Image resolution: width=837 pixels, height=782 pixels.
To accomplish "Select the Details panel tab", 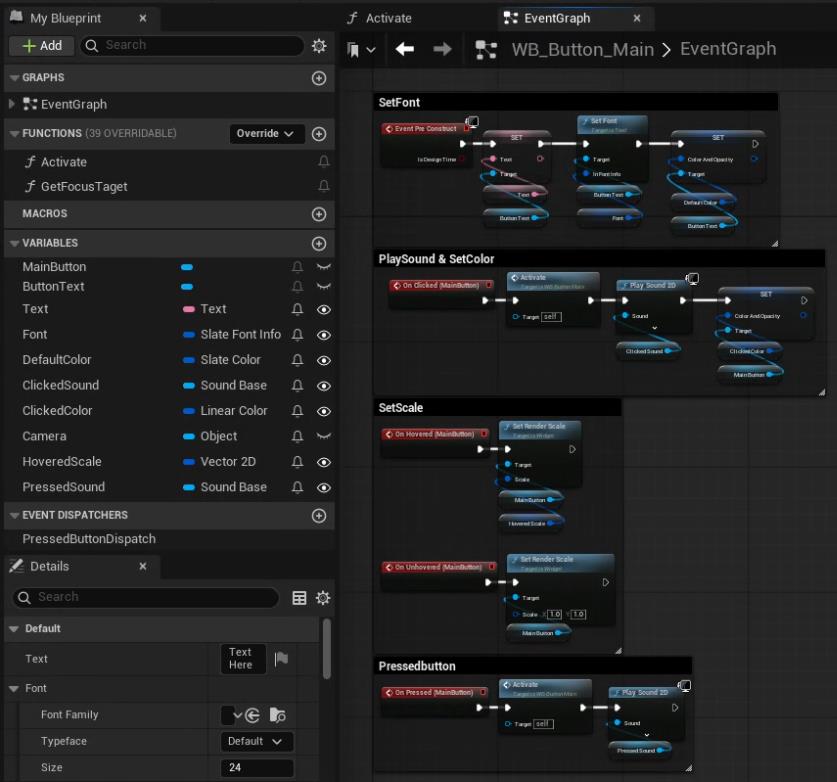I will point(50,566).
